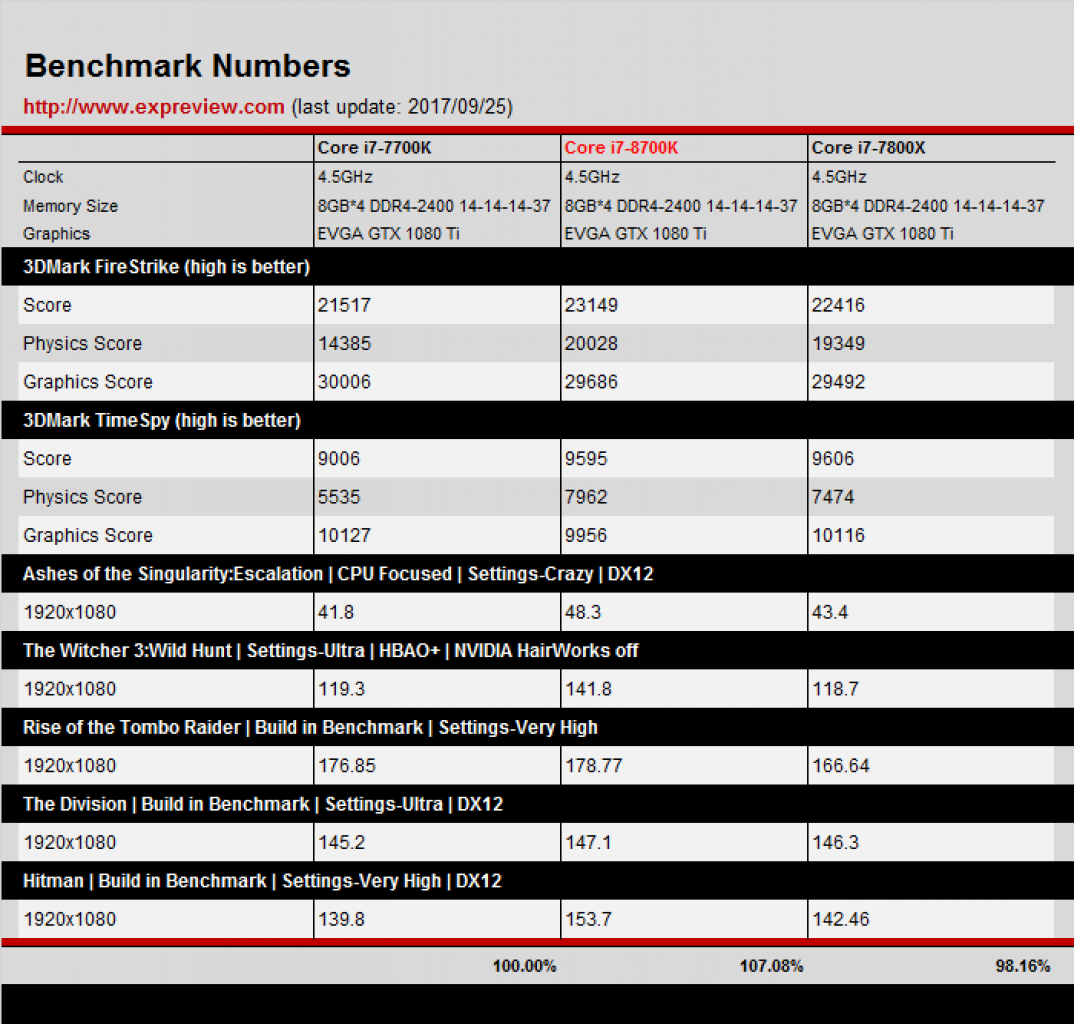Open the http://www.expreview.com link
This screenshot has height=1024, width=1074.
(153, 107)
